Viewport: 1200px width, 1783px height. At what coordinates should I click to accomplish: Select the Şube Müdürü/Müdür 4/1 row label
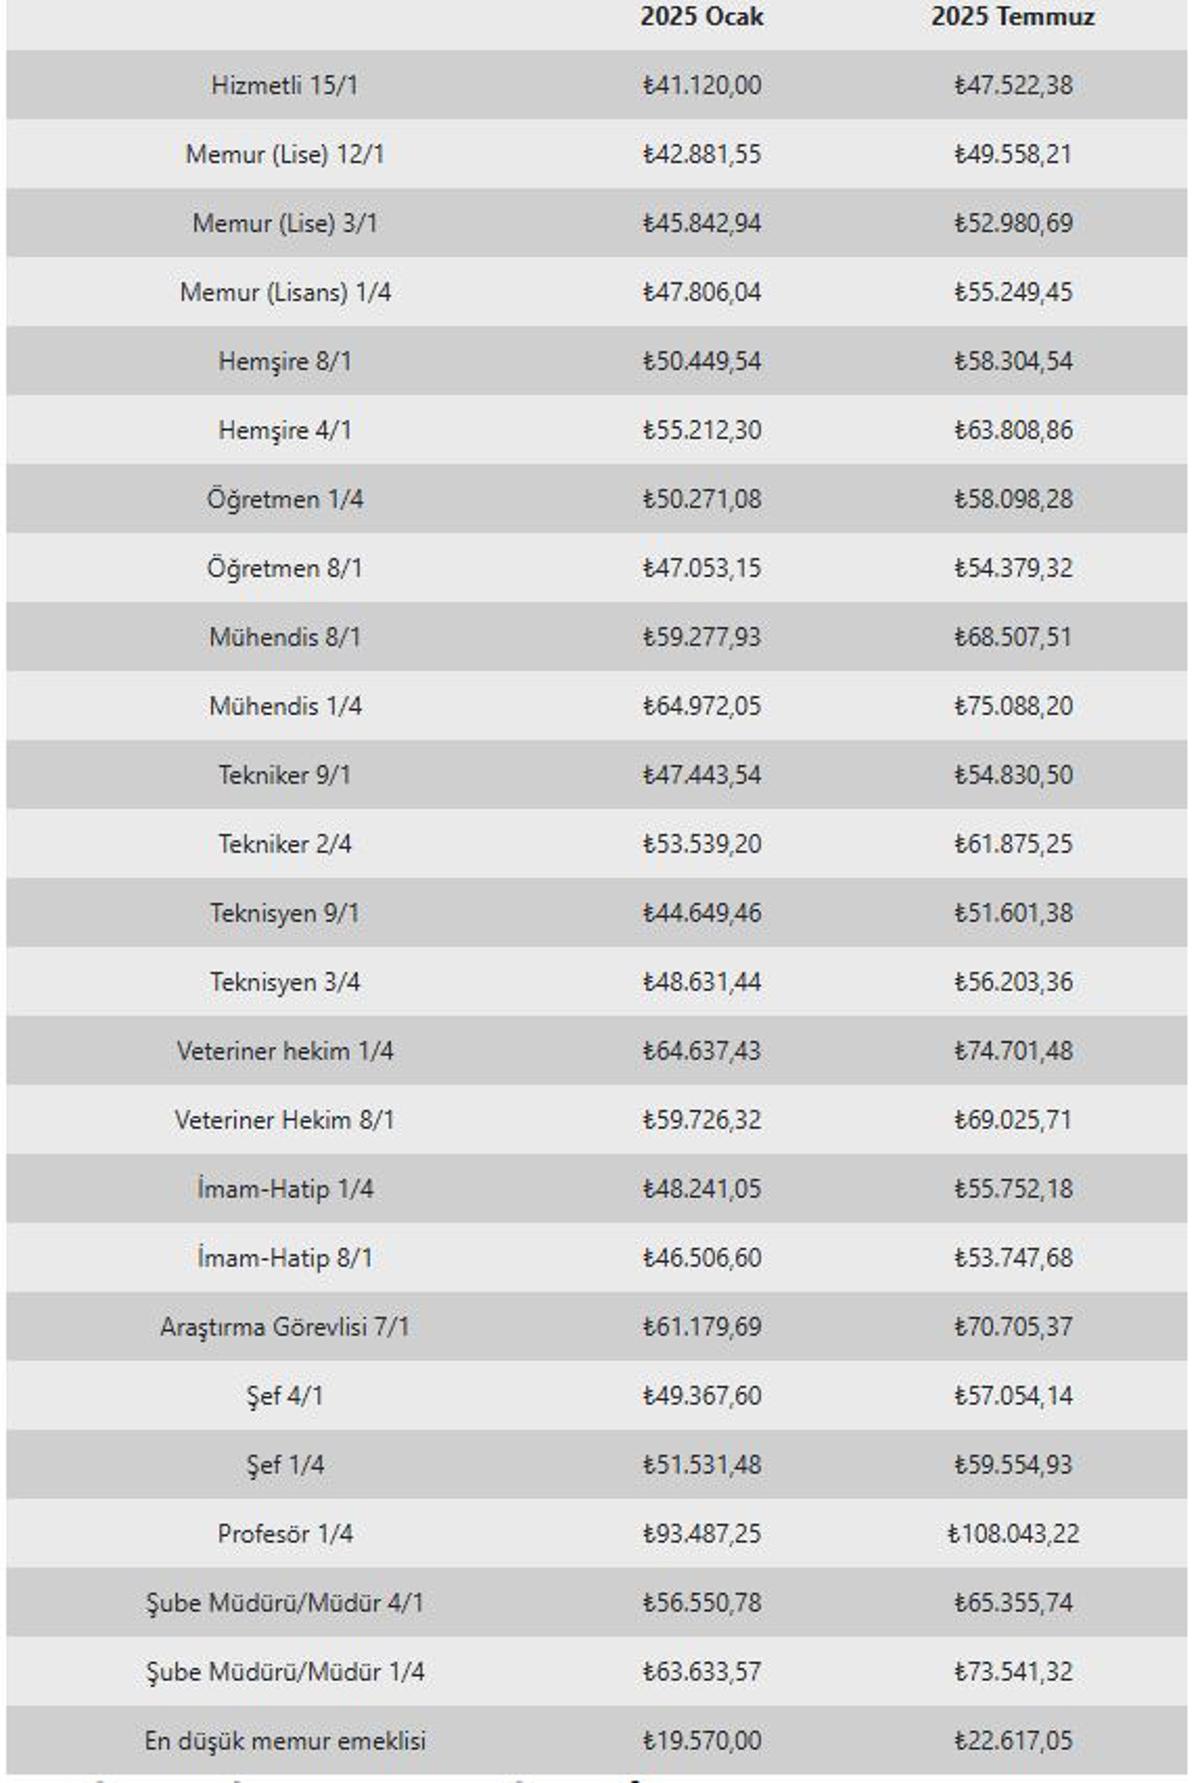285,1603
